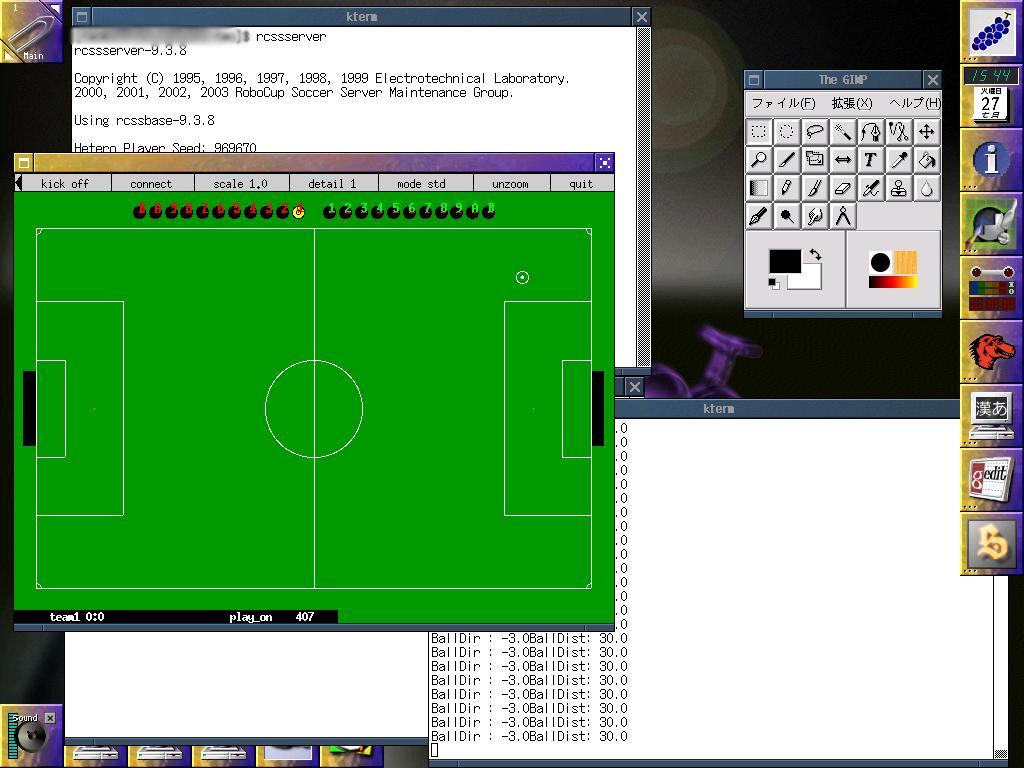
Task: Click the black foreground color swatch
Action: (784, 261)
